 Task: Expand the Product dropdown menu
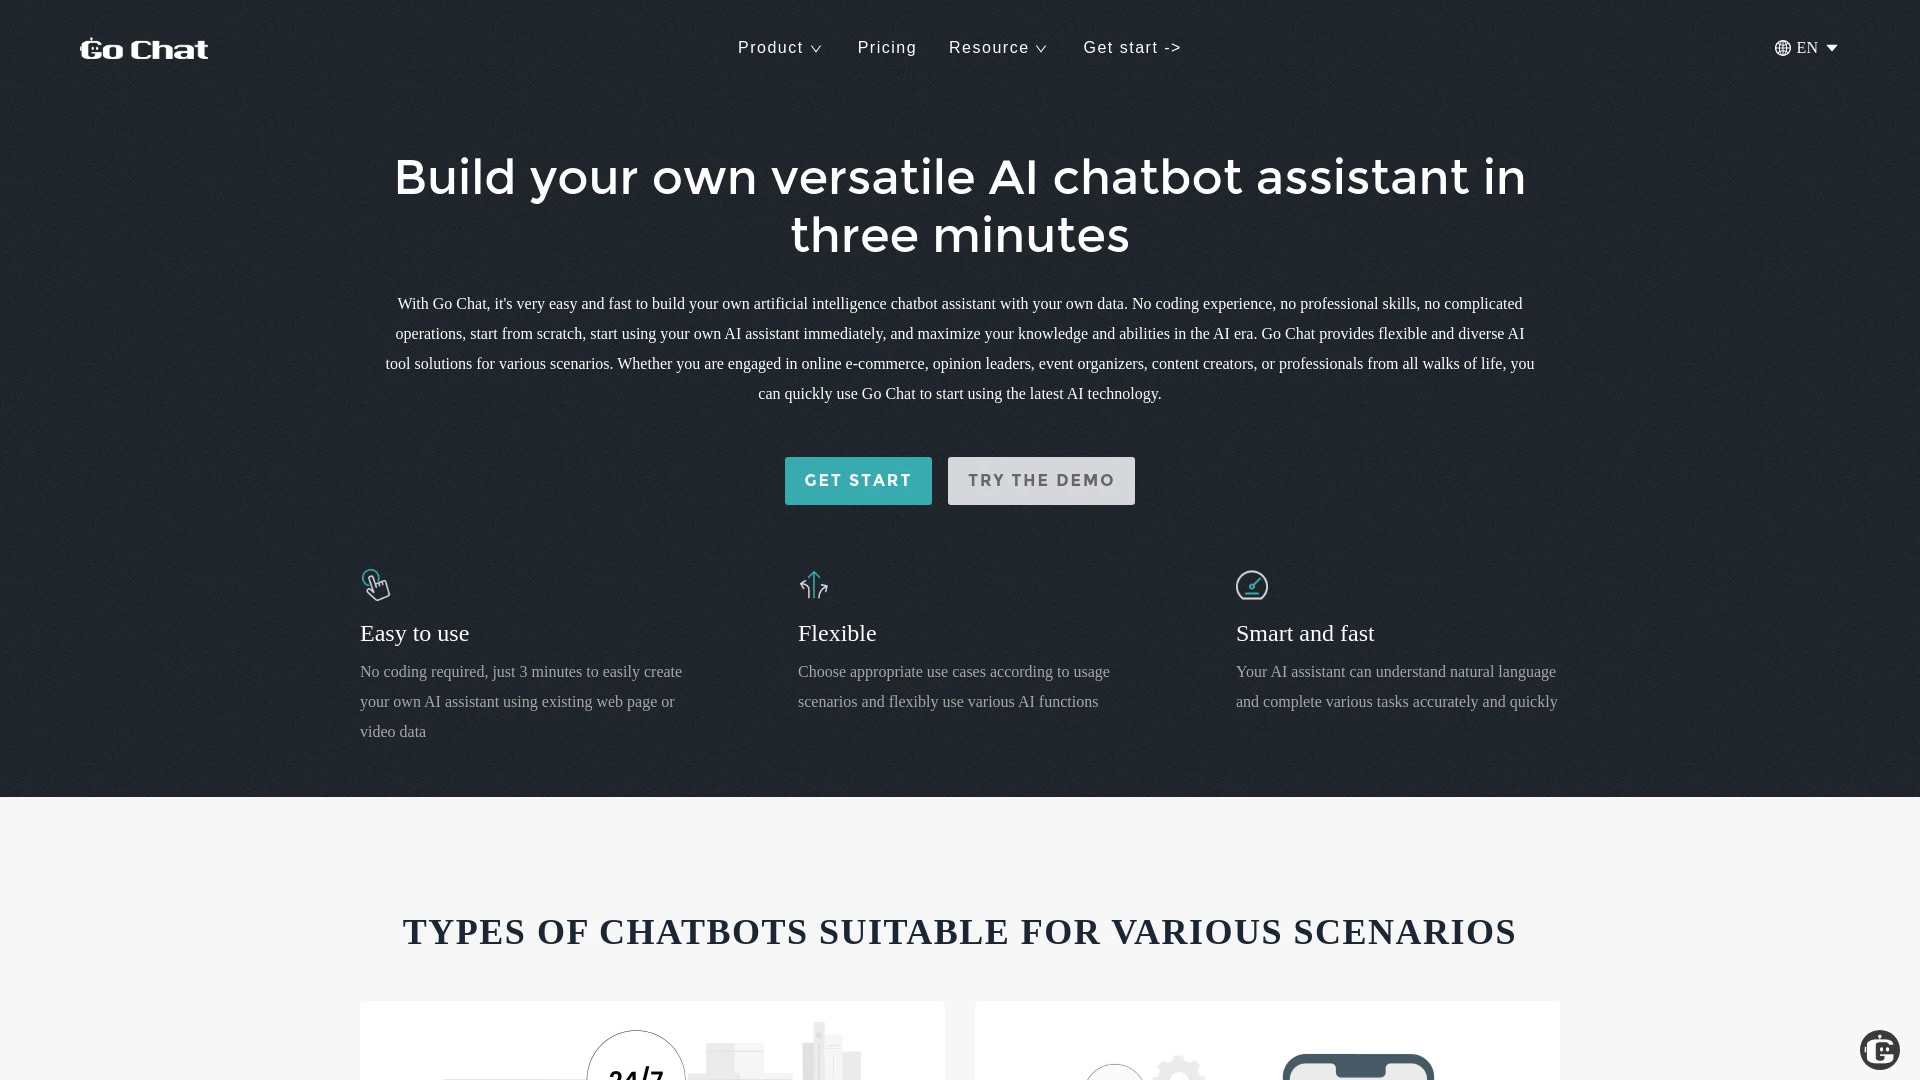click(x=779, y=47)
